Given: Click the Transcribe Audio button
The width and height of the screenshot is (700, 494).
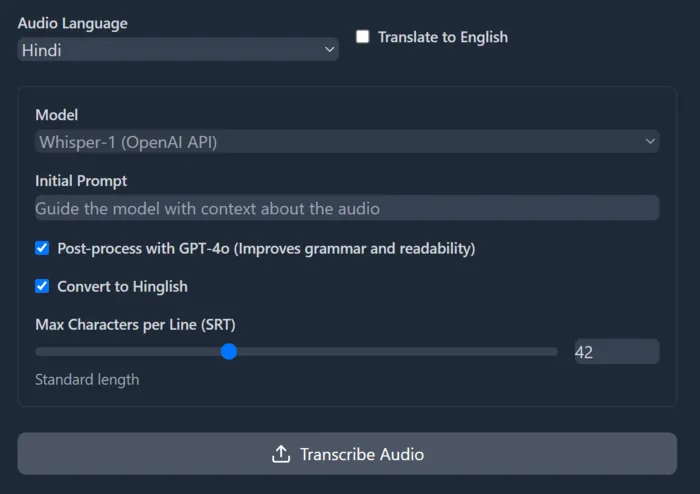Looking at the screenshot, I should point(347,453).
